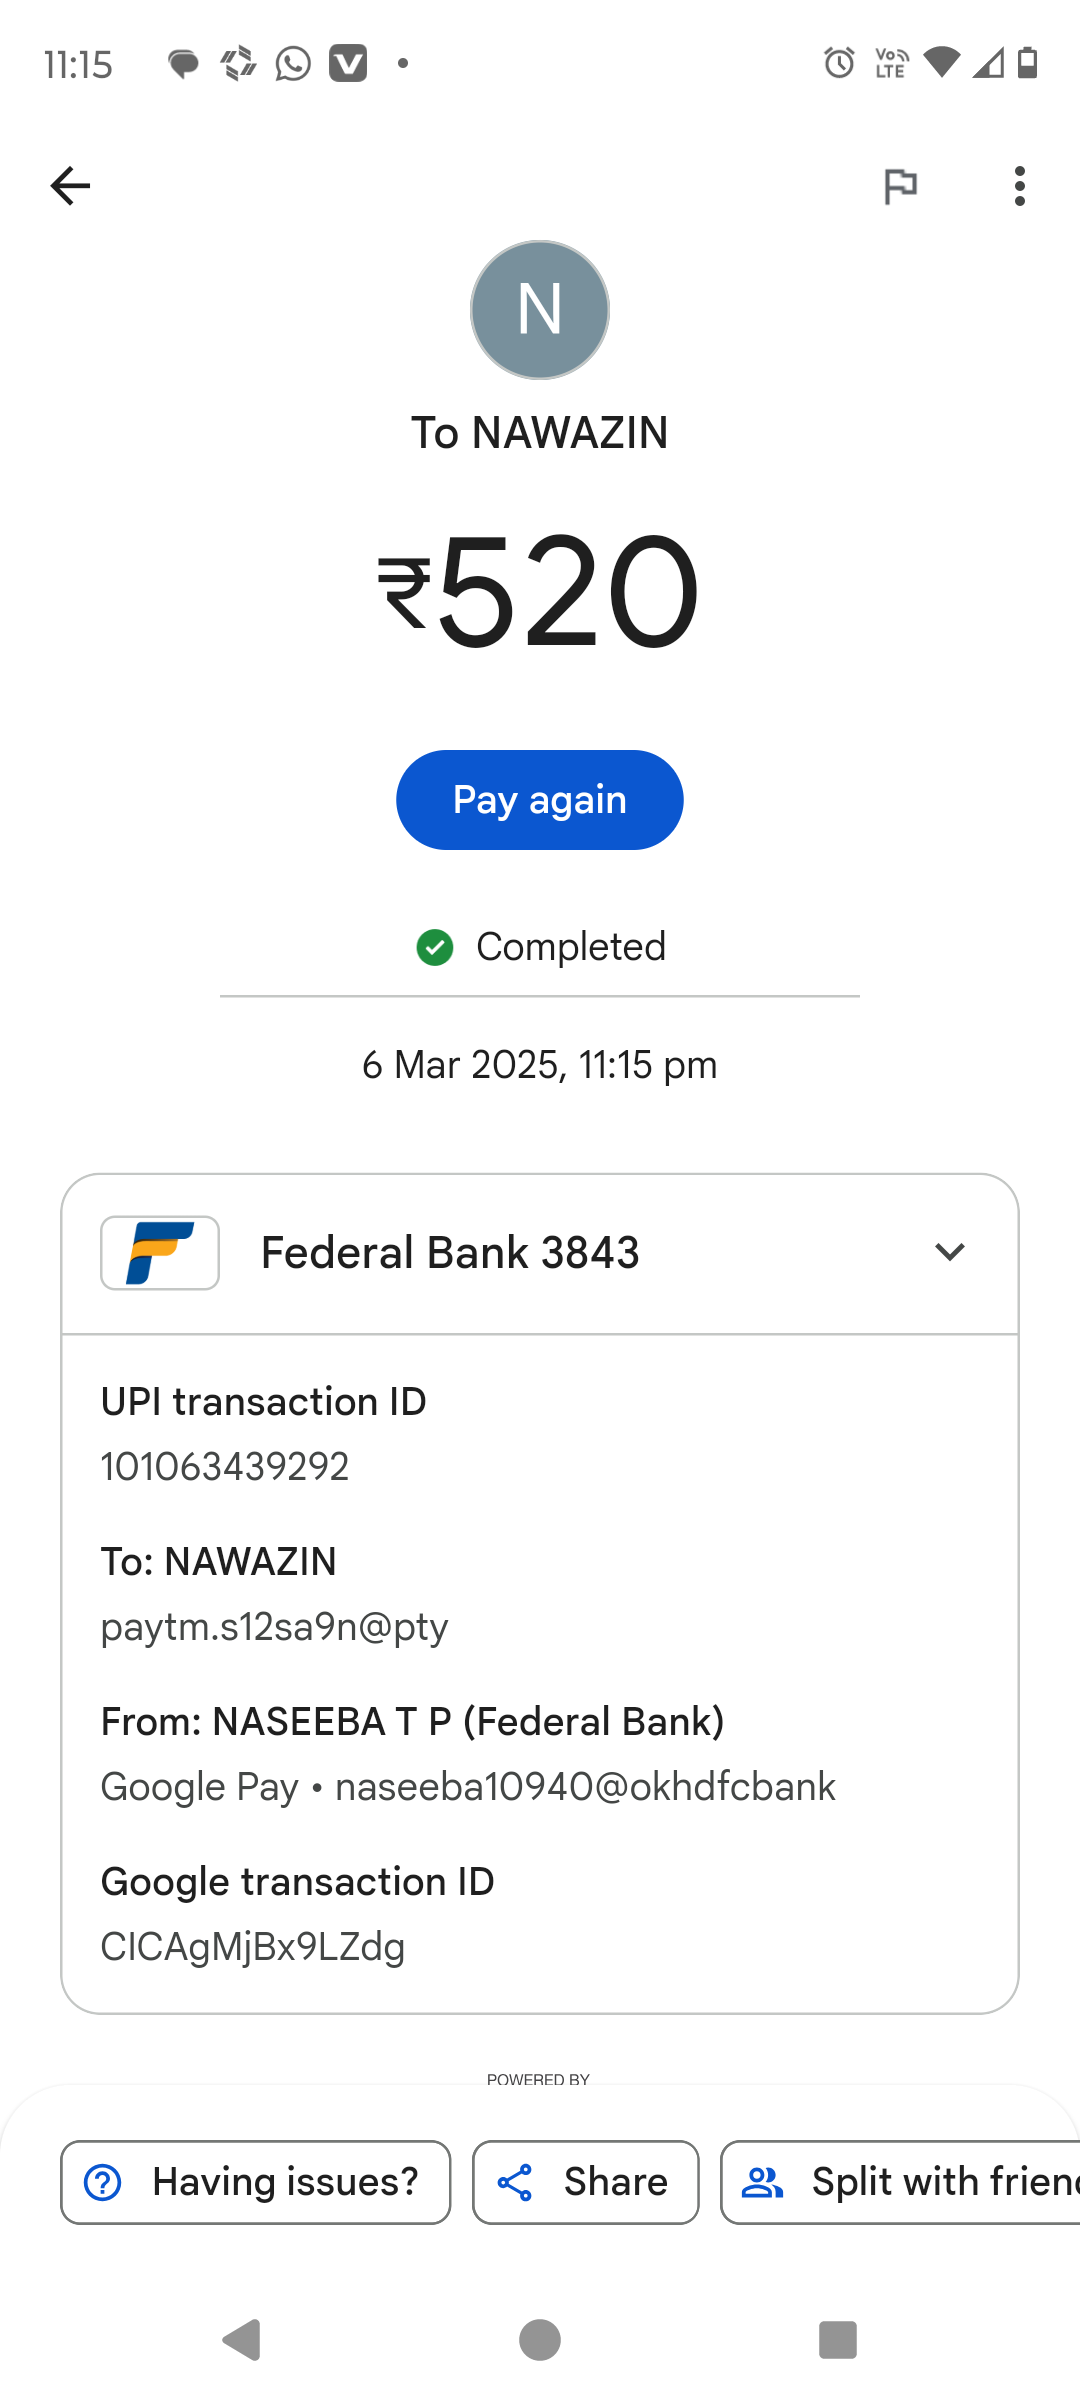Screen dimensions: 1080x2400
Task: Open the three-dot overflow menu
Action: (1019, 186)
